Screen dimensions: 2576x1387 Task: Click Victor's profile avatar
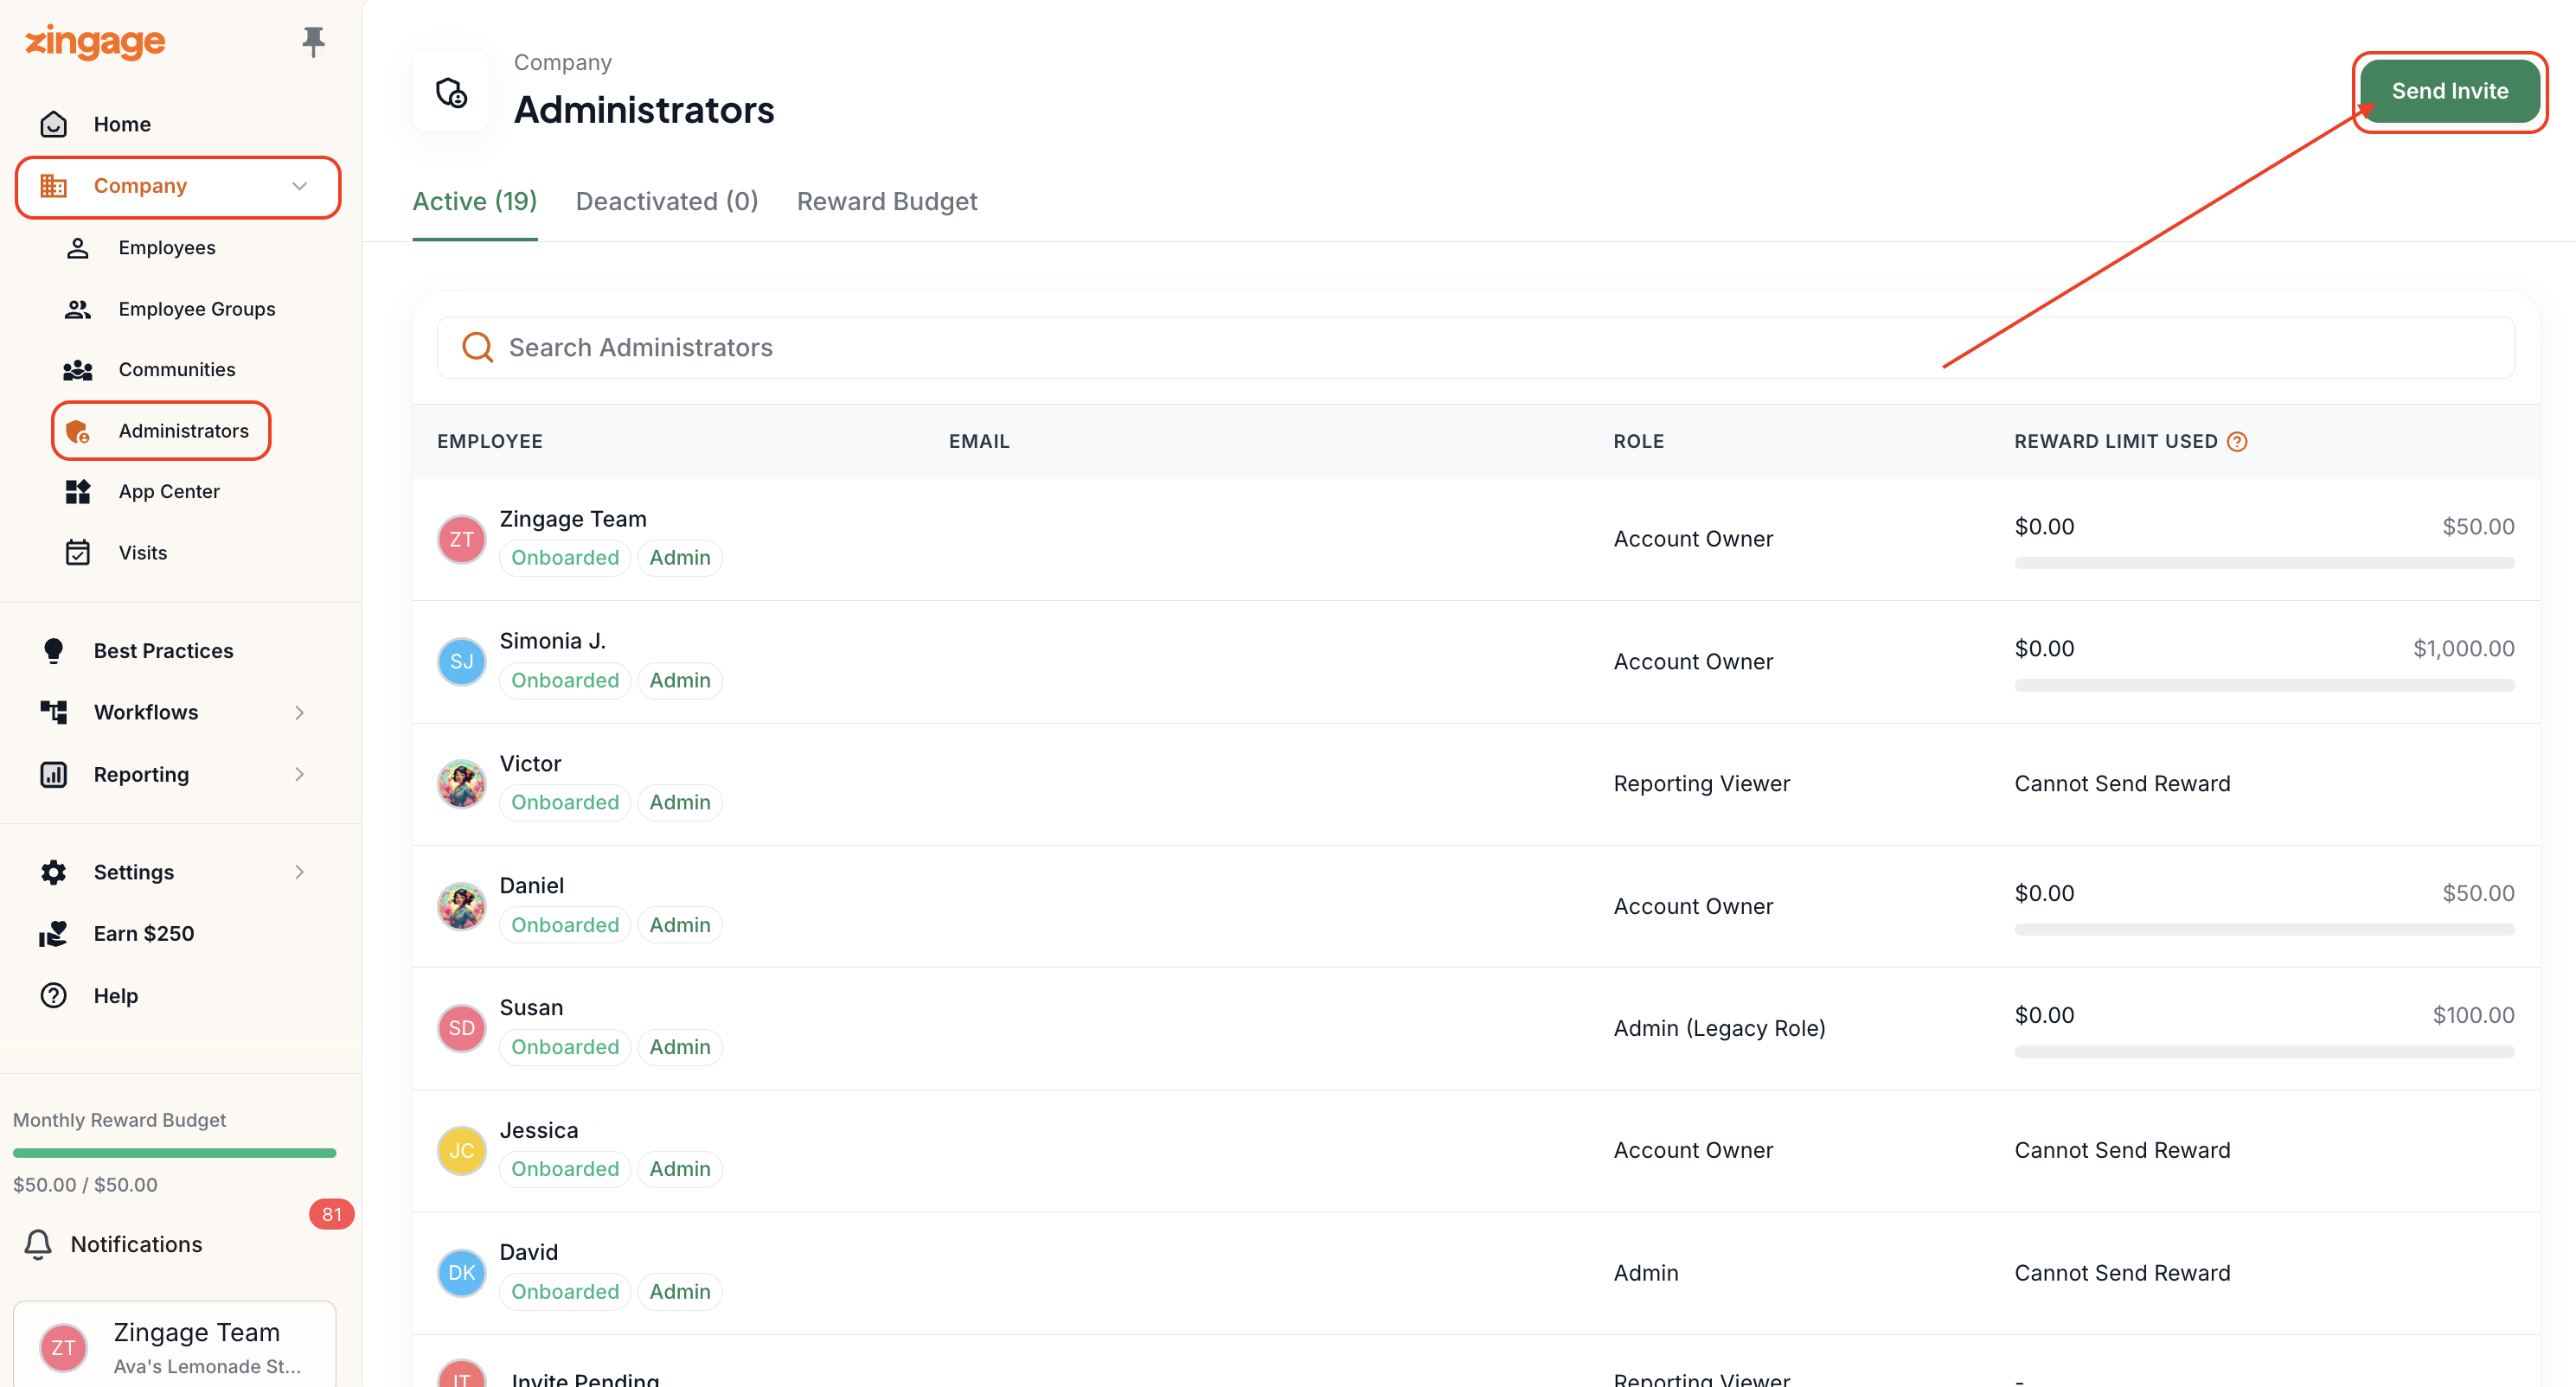pyautogui.click(x=461, y=783)
